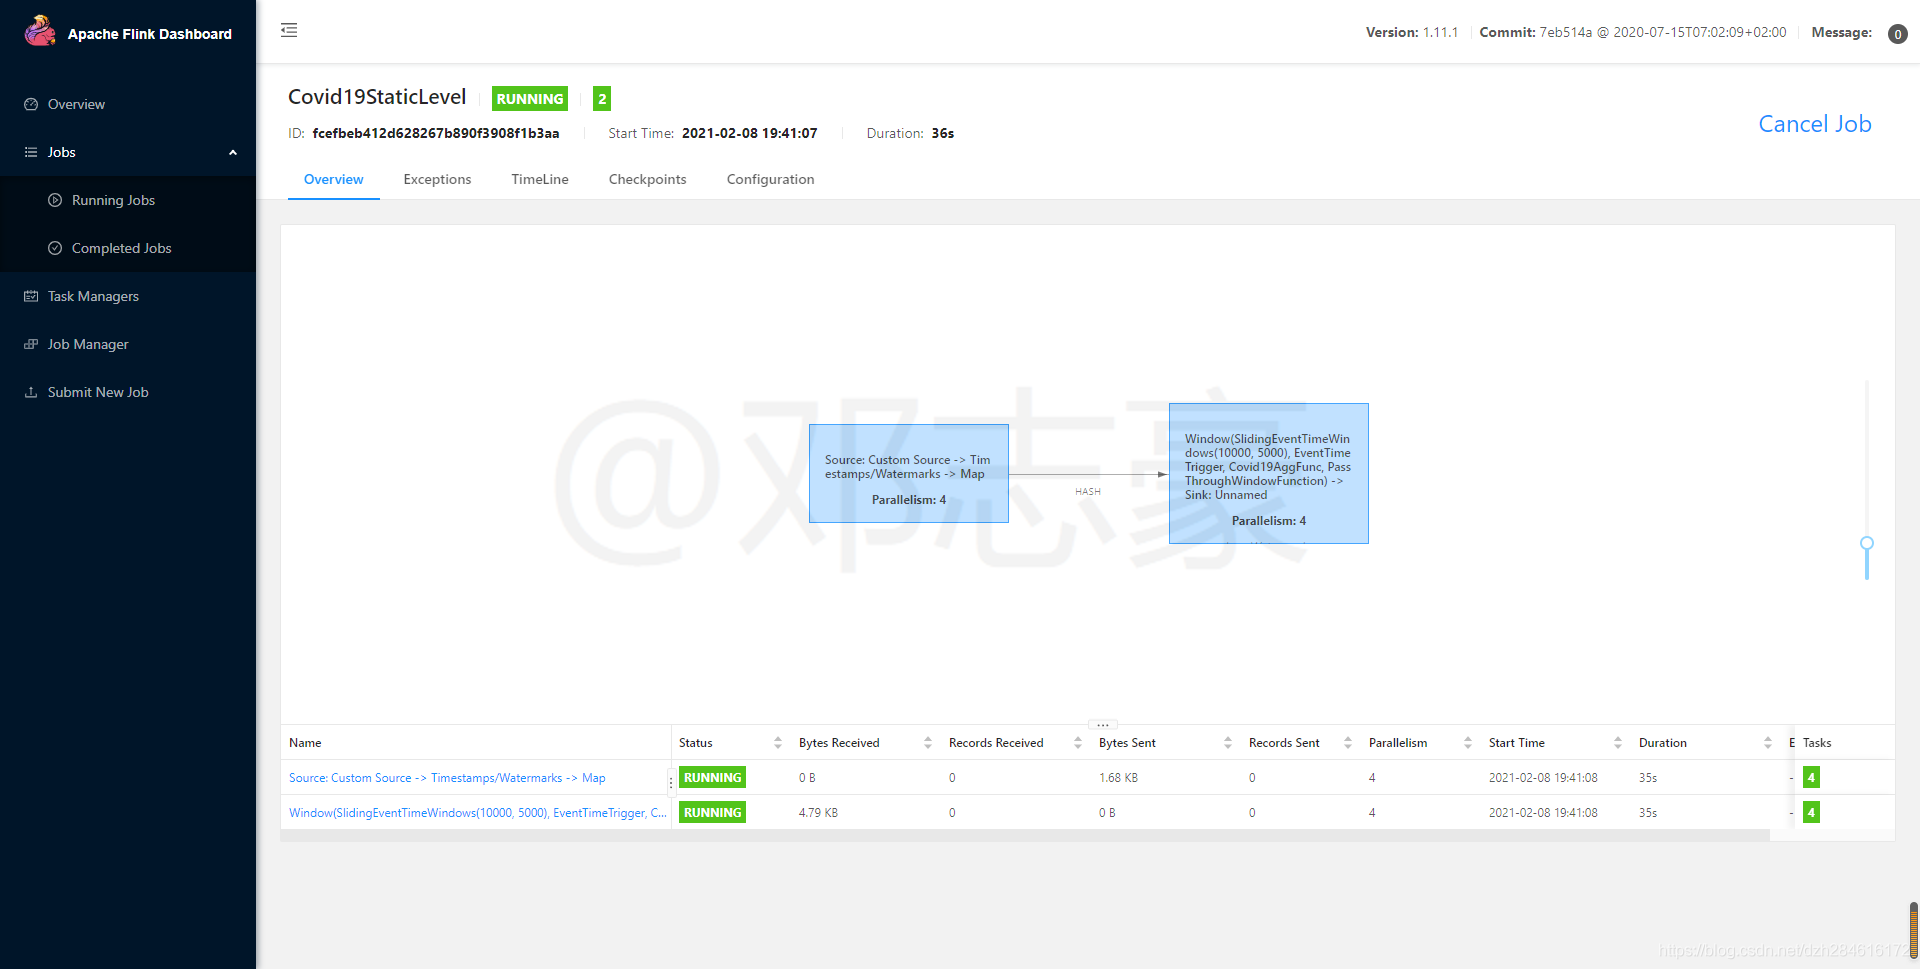Click the green tasks badge in Window row
Image resolution: width=1920 pixels, height=969 pixels.
coord(1810,813)
